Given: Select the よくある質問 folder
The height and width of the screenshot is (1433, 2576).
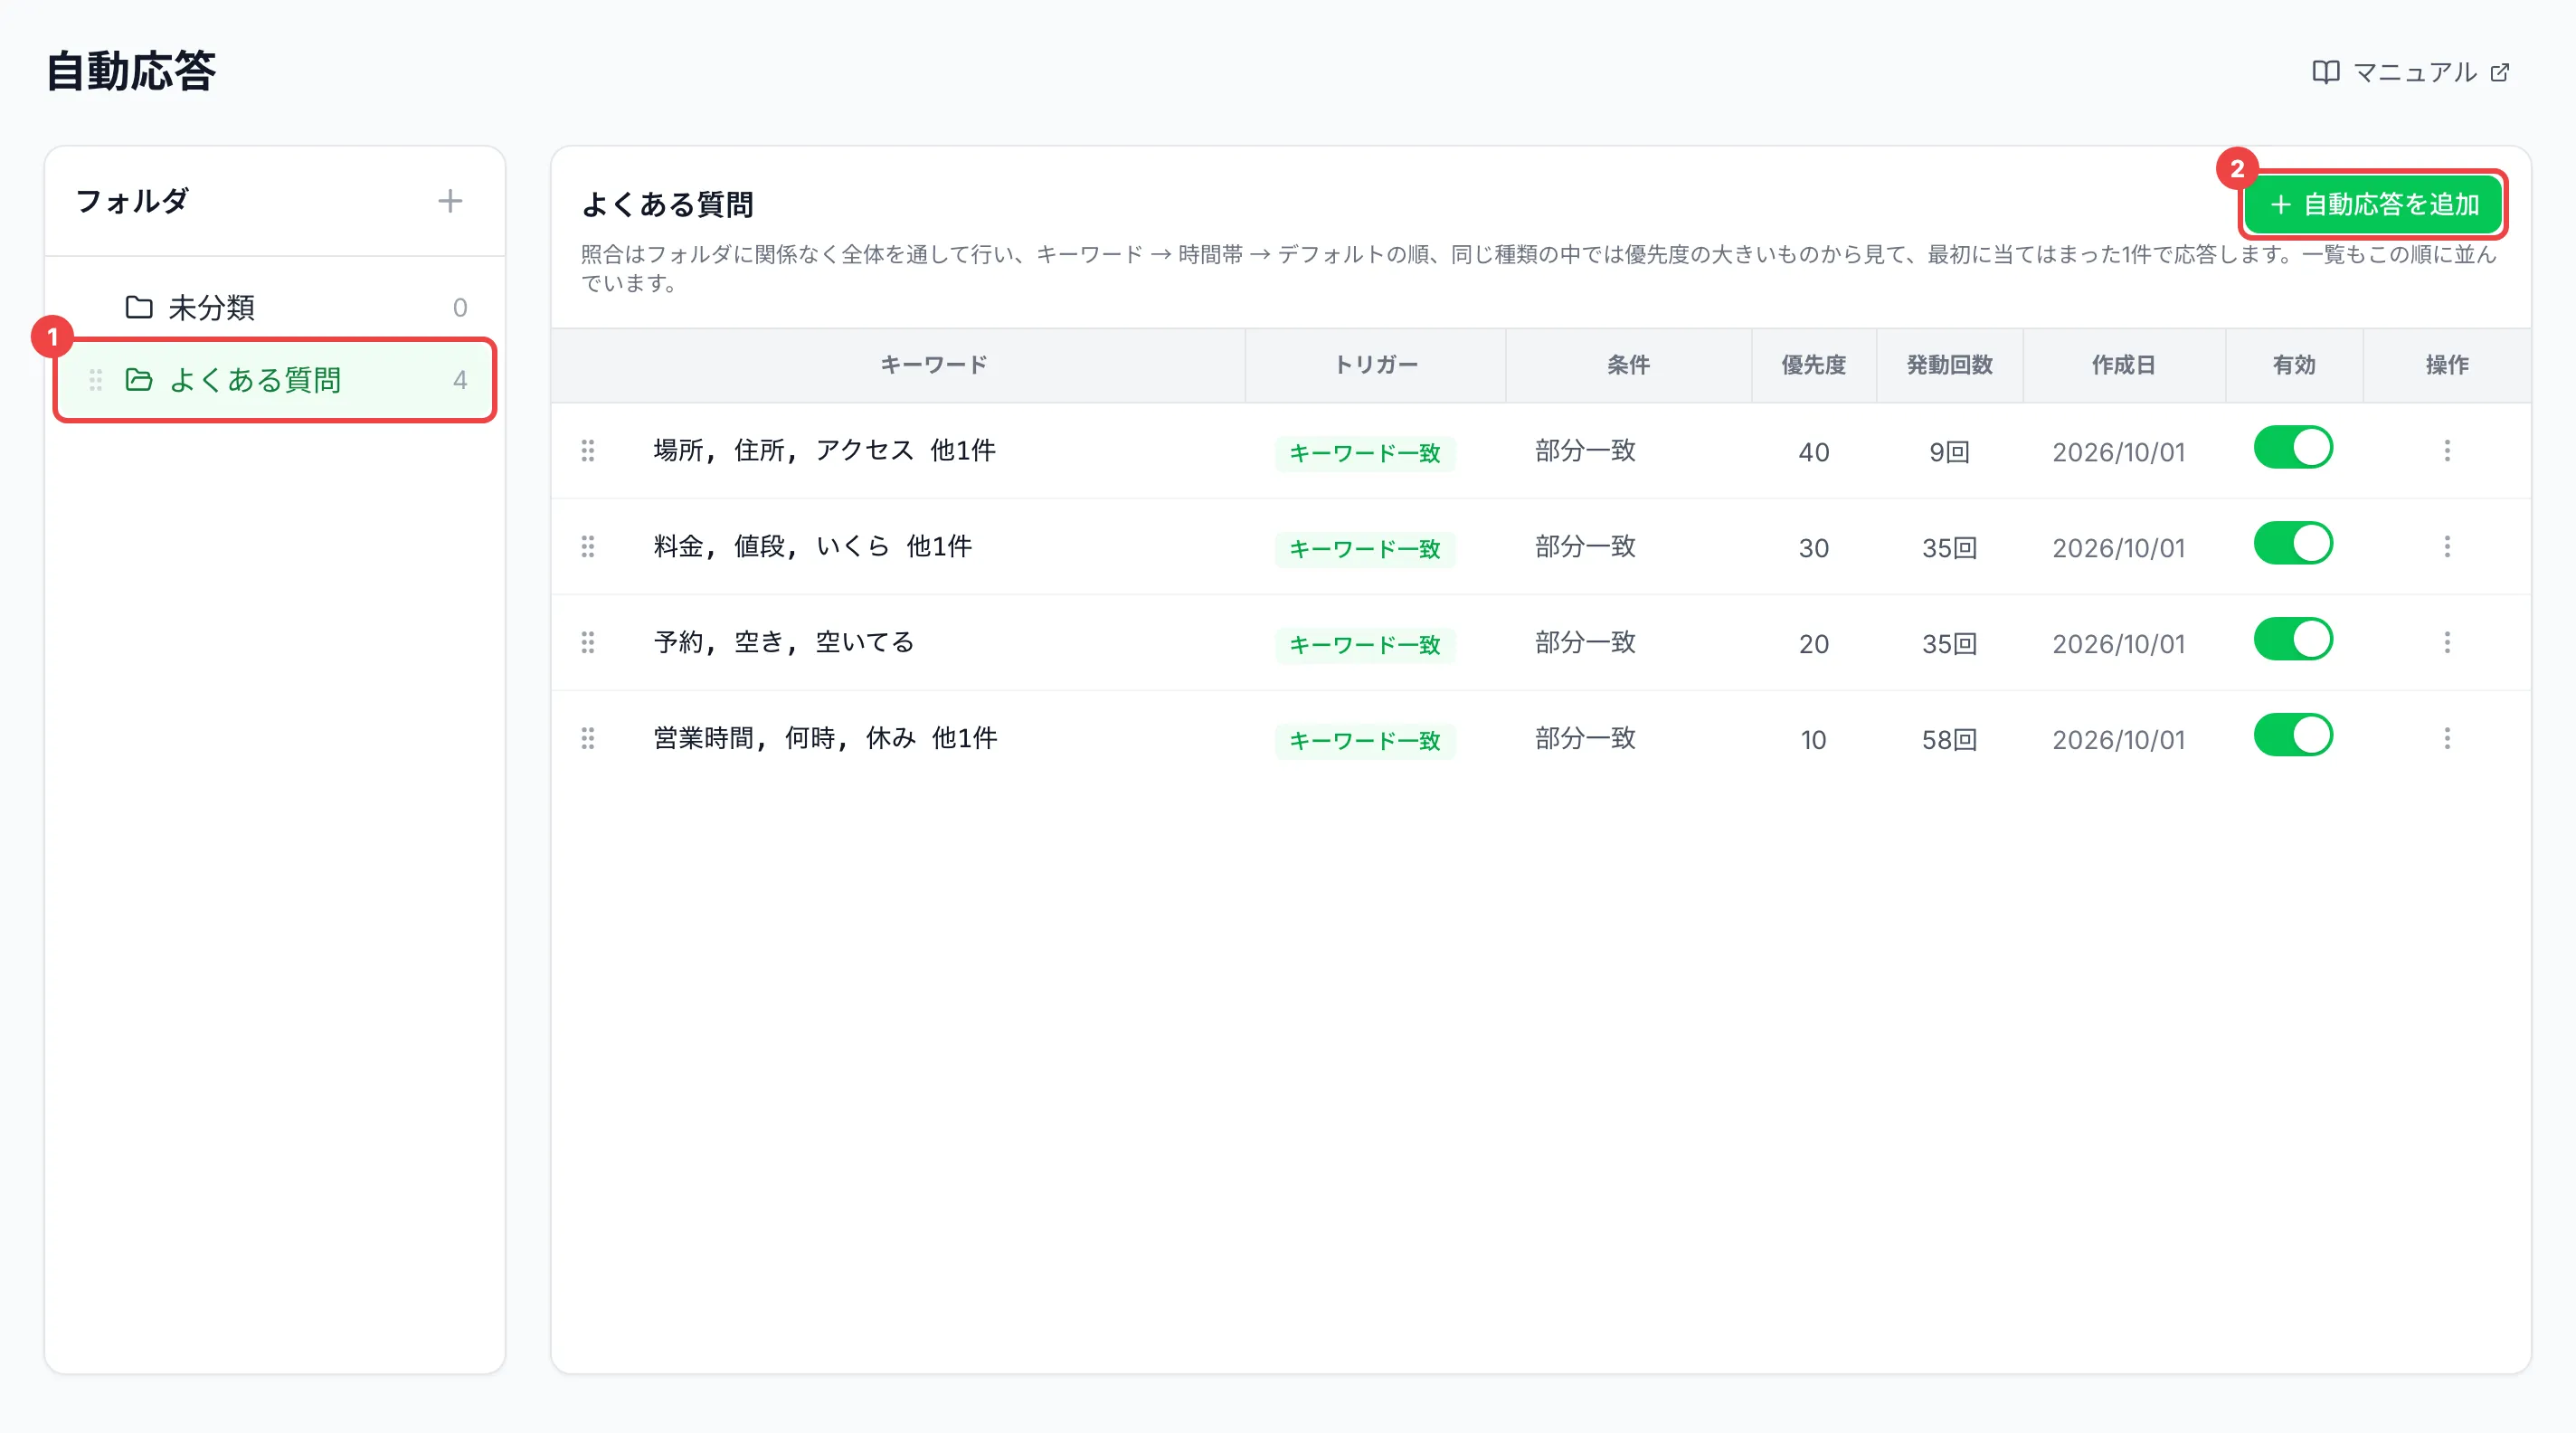Looking at the screenshot, I should (275, 380).
